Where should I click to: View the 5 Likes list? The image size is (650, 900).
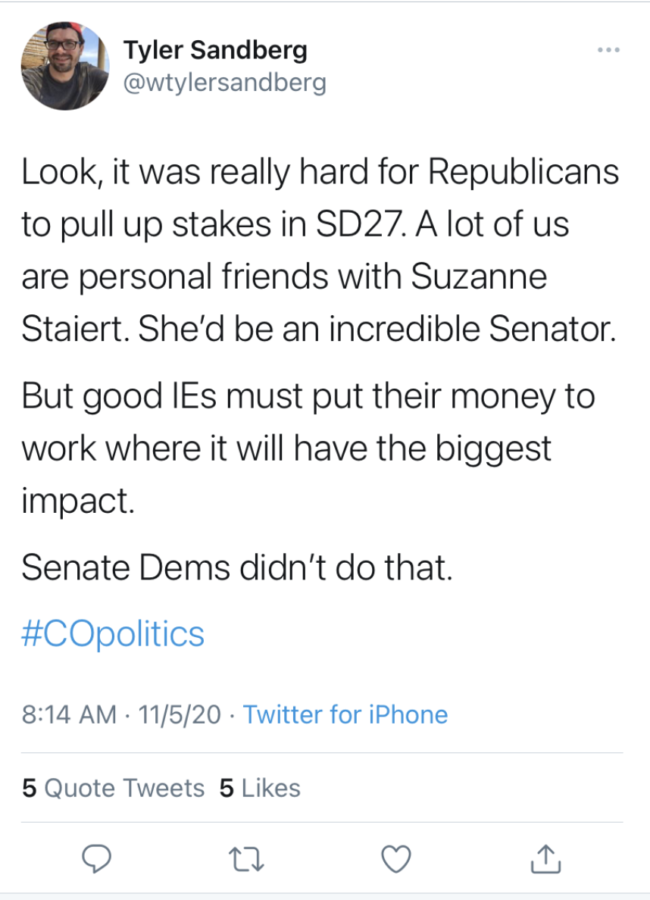pos(260,788)
